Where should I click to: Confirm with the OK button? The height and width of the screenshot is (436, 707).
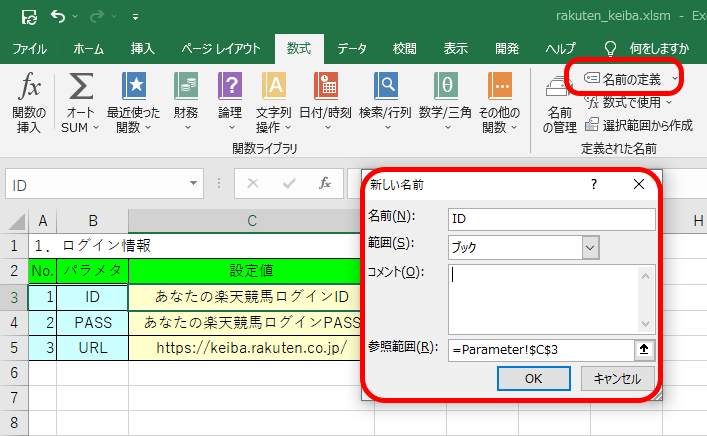point(533,378)
